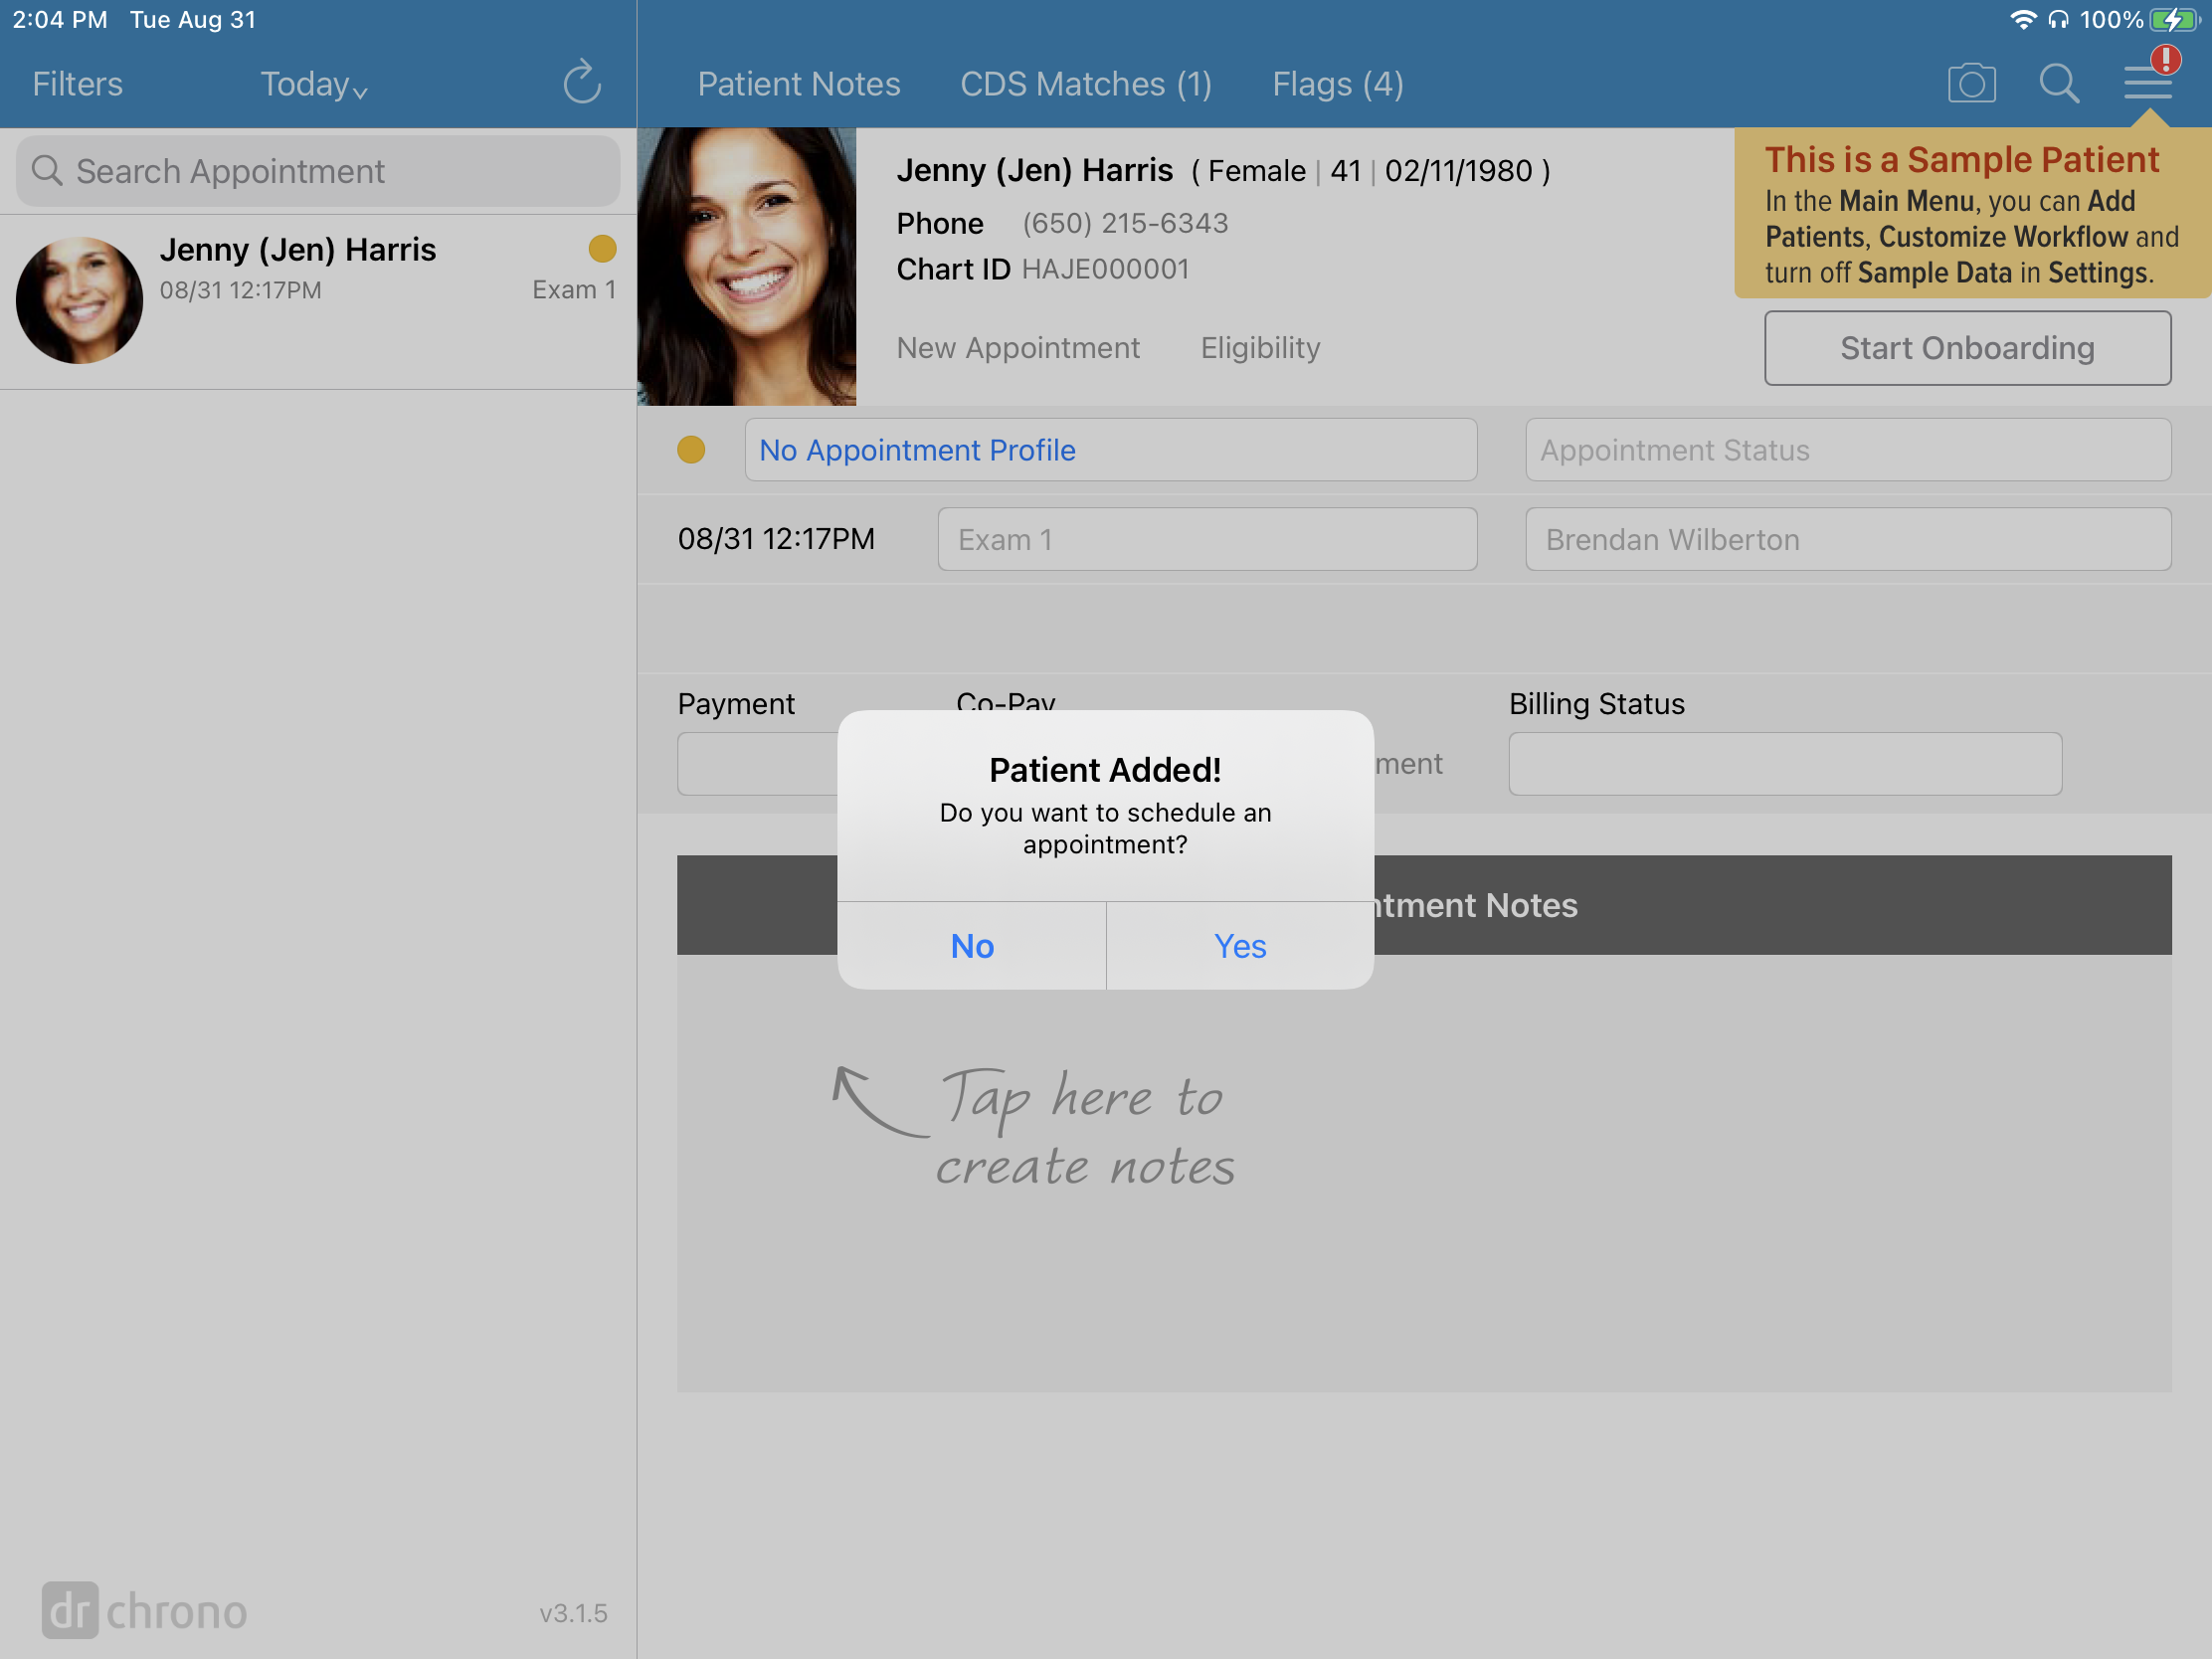Switch to the Patient Notes tab

pyautogui.click(x=798, y=82)
